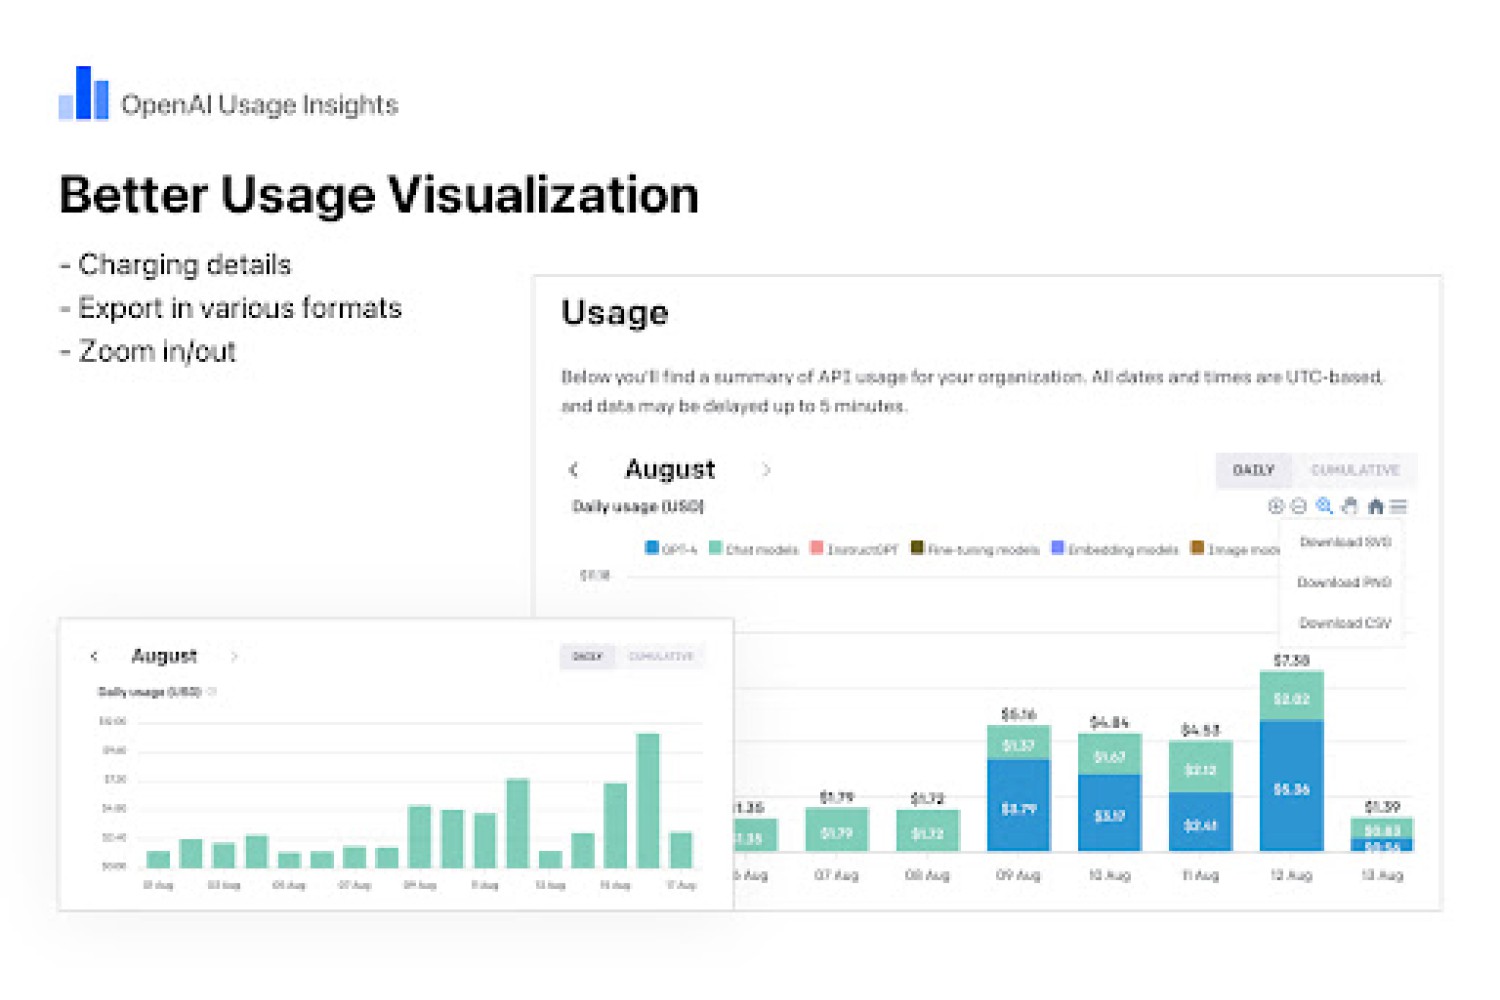Image resolution: width=1500 pixels, height=1000 pixels.
Task: Click the 'Zoom in/out' bullet
Action: click(148, 352)
